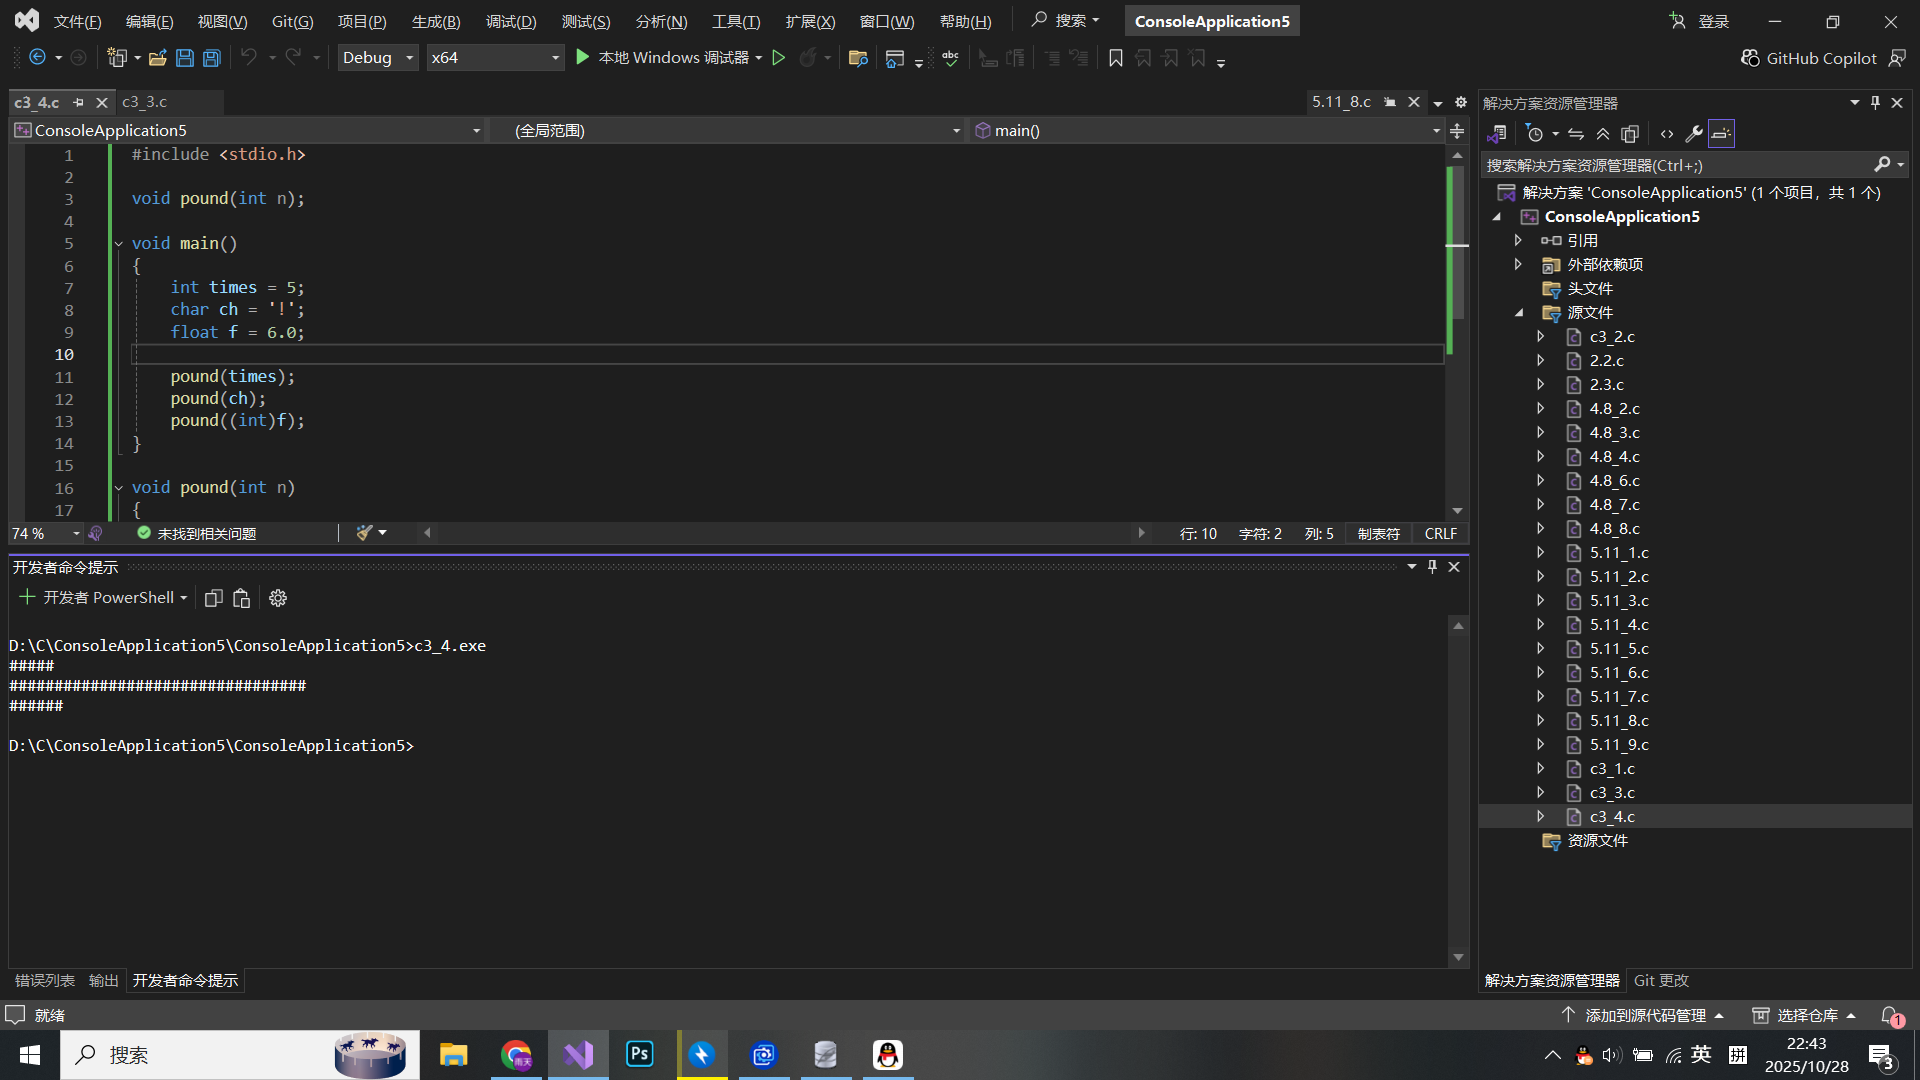This screenshot has height=1080, width=1920.
Task: Open terminal settings gear icon
Action: tap(278, 598)
